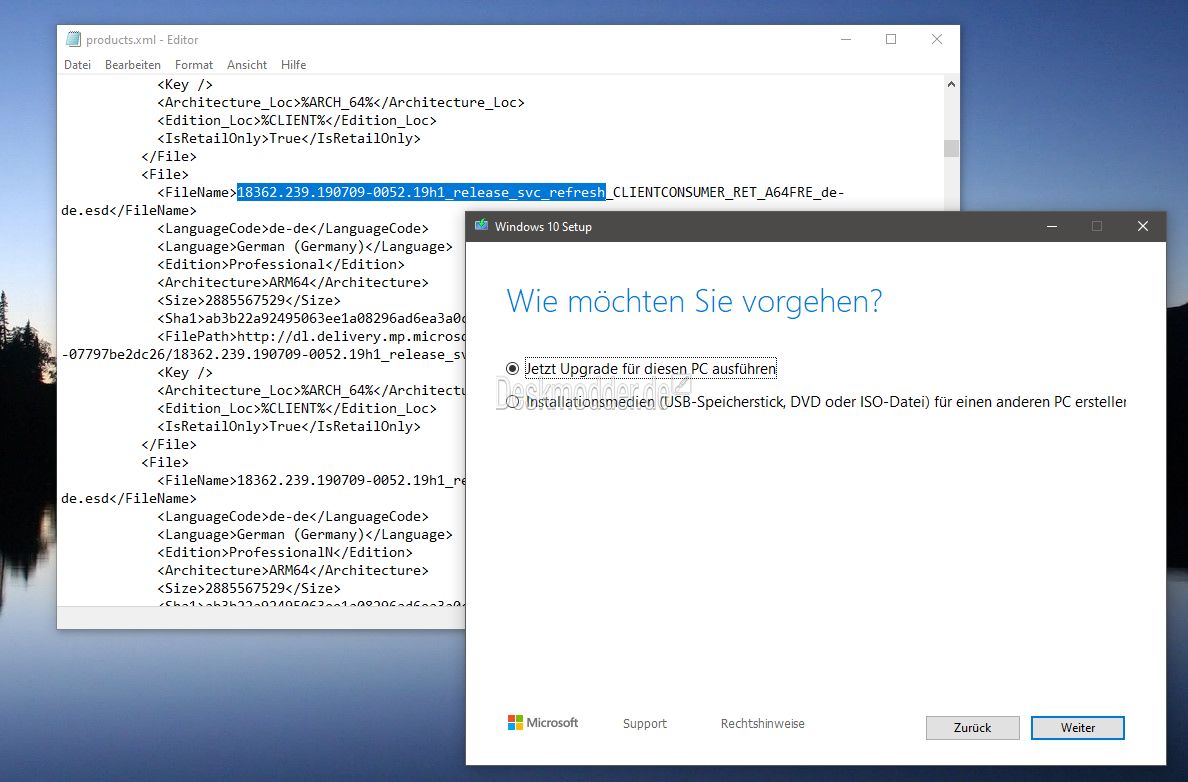Viewport: 1188px width, 782px height.
Task: Close the products.xml Editor window
Action: (937, 39)
